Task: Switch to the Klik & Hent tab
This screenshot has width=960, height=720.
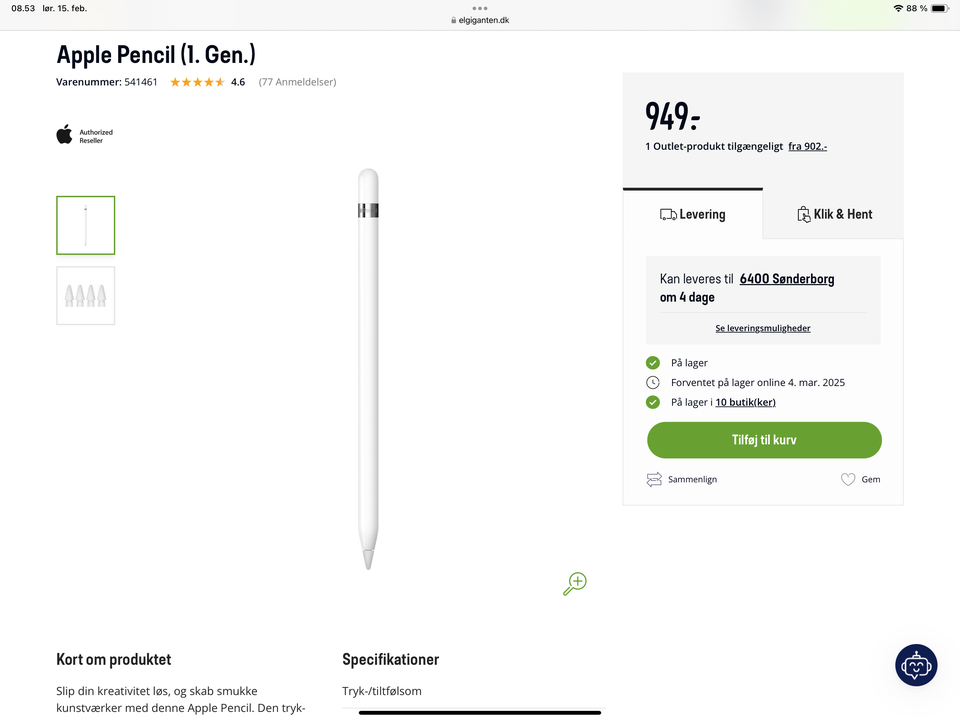Action: pos(834,214)
